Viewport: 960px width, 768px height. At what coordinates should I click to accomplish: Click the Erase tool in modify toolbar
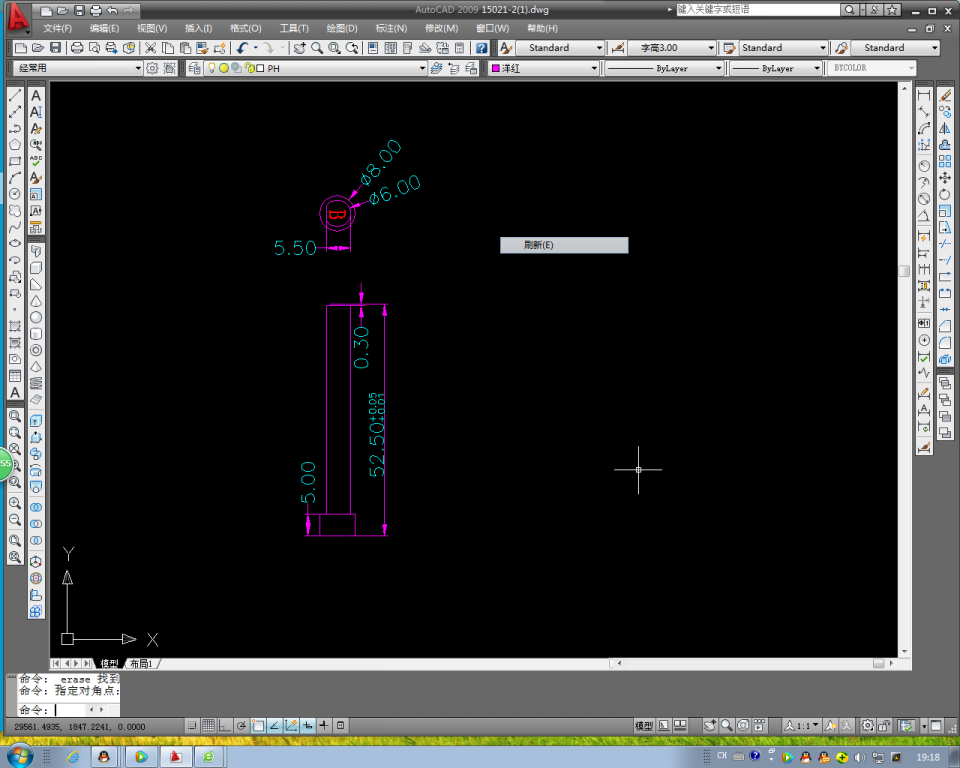pyautogui.click(x=945, y=95)
